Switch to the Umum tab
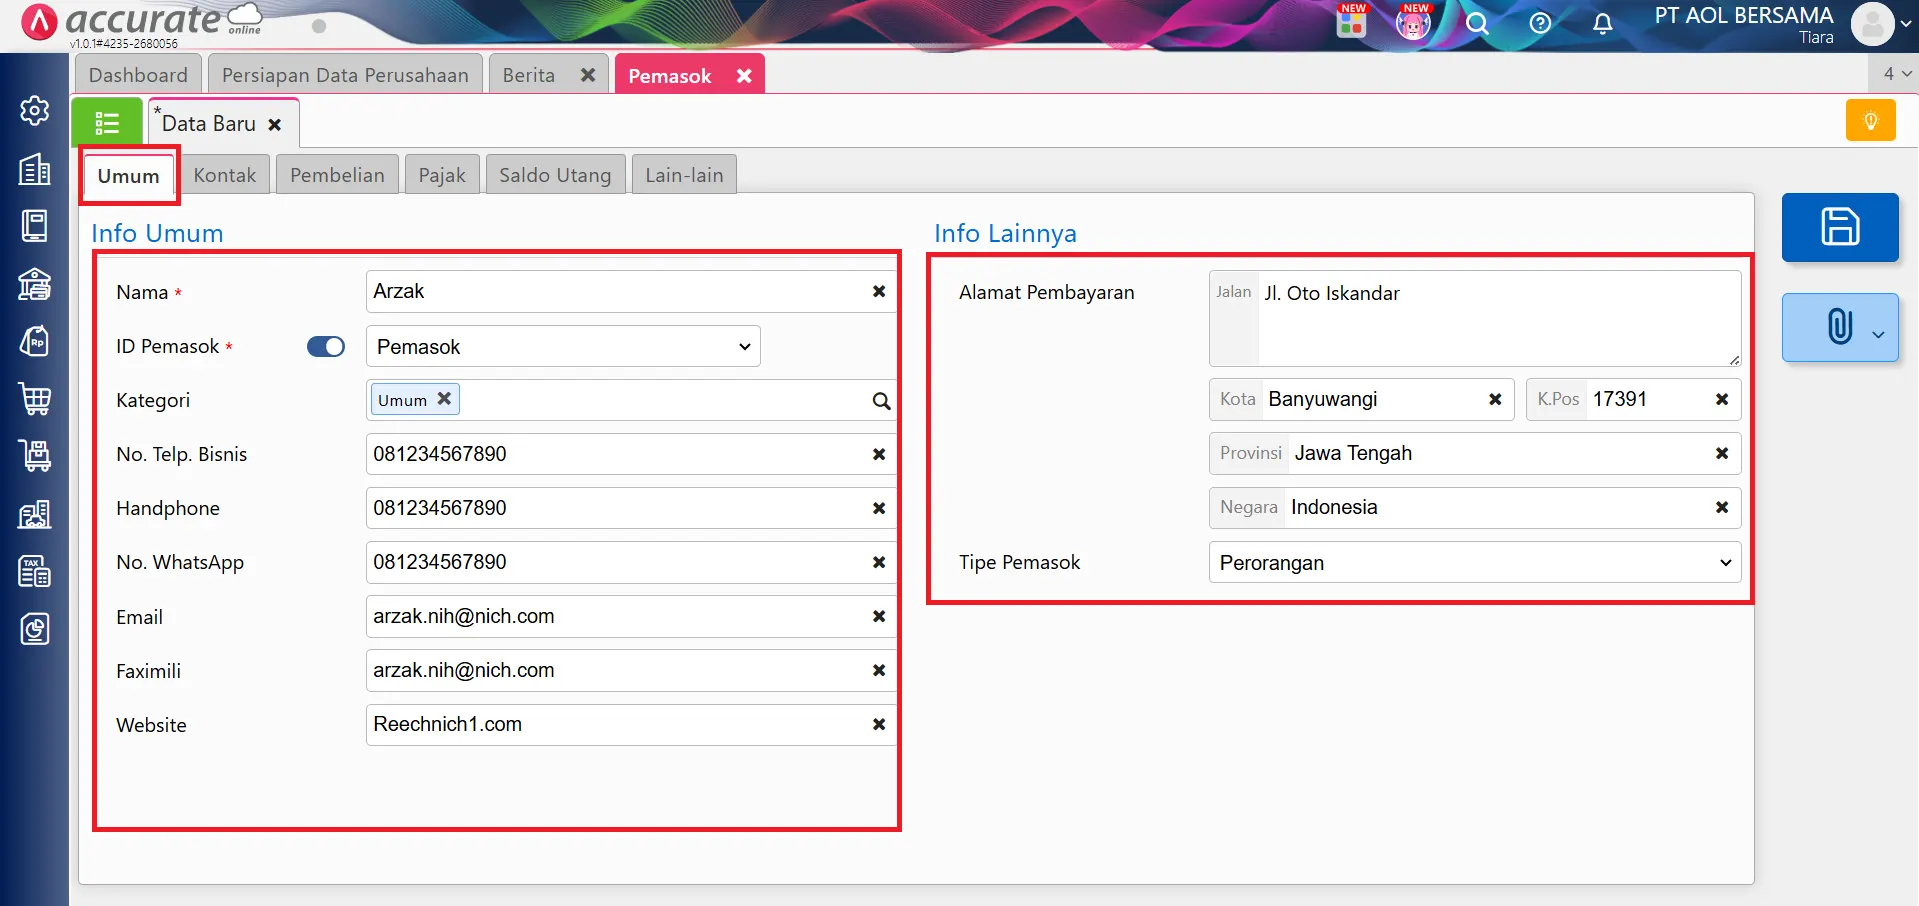 (x=128, y=176)
